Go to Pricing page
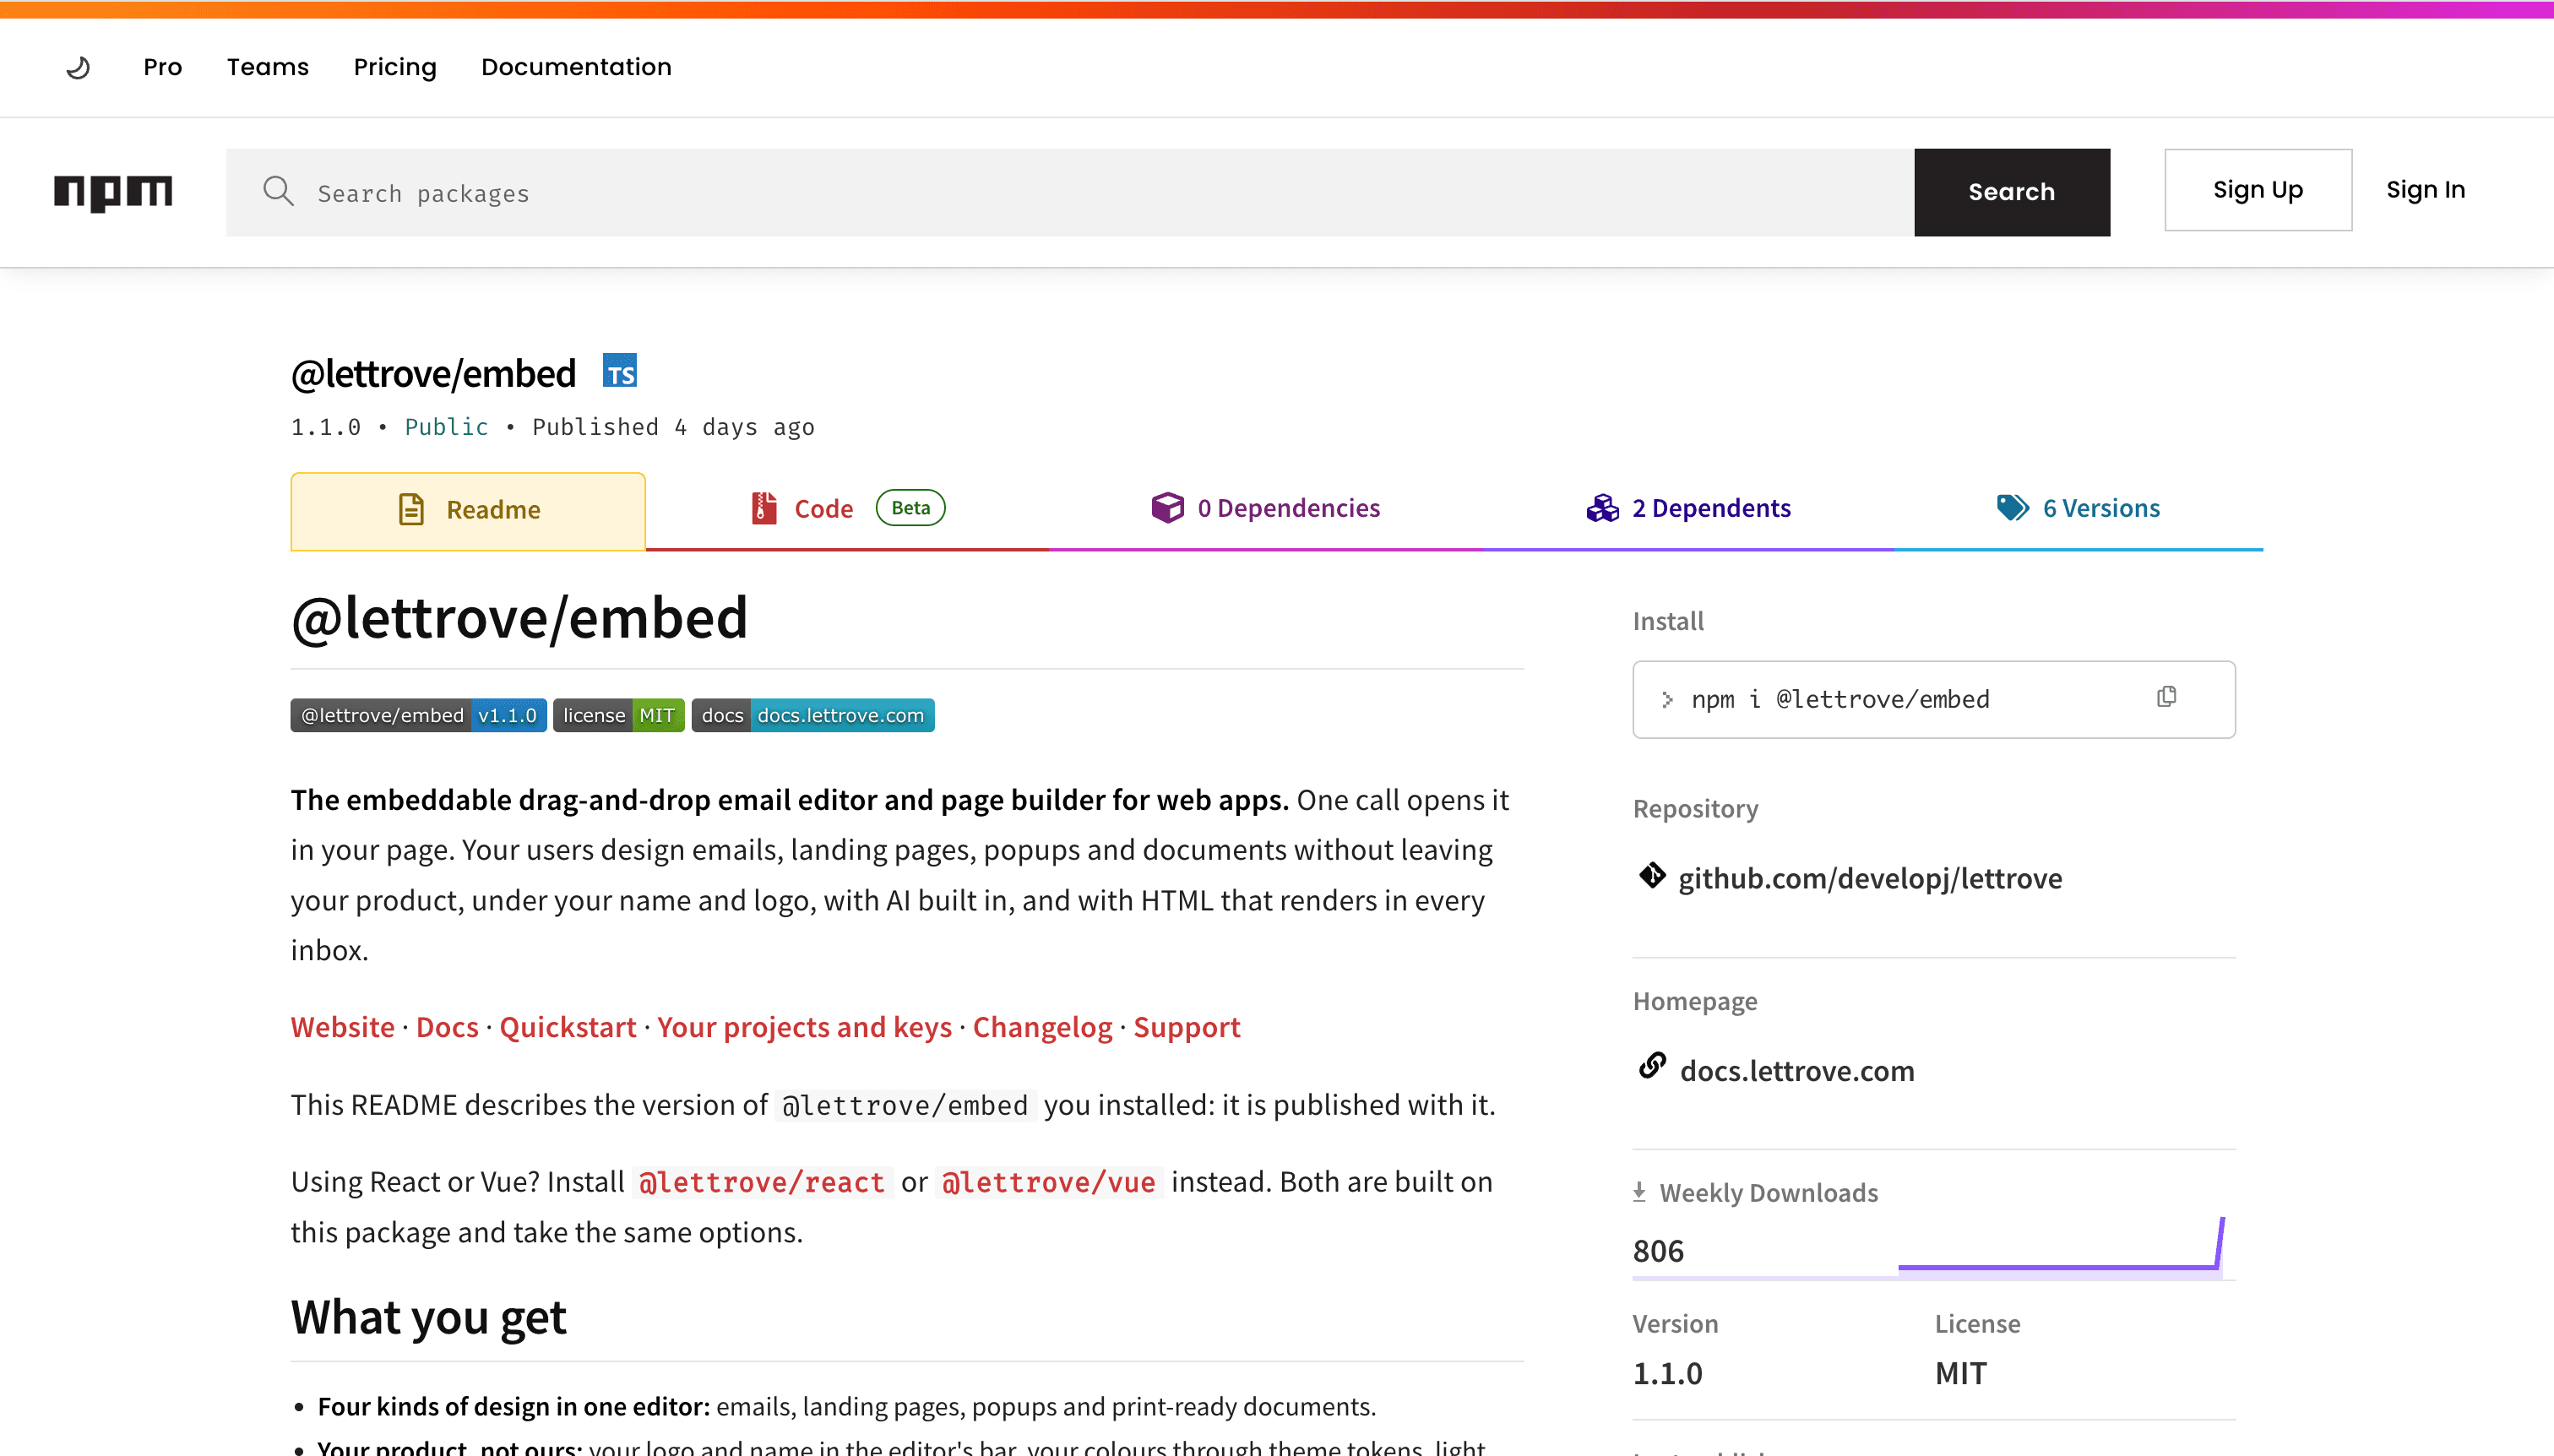This screenshot has height=1456, width=2554. (x=395, y=67)
